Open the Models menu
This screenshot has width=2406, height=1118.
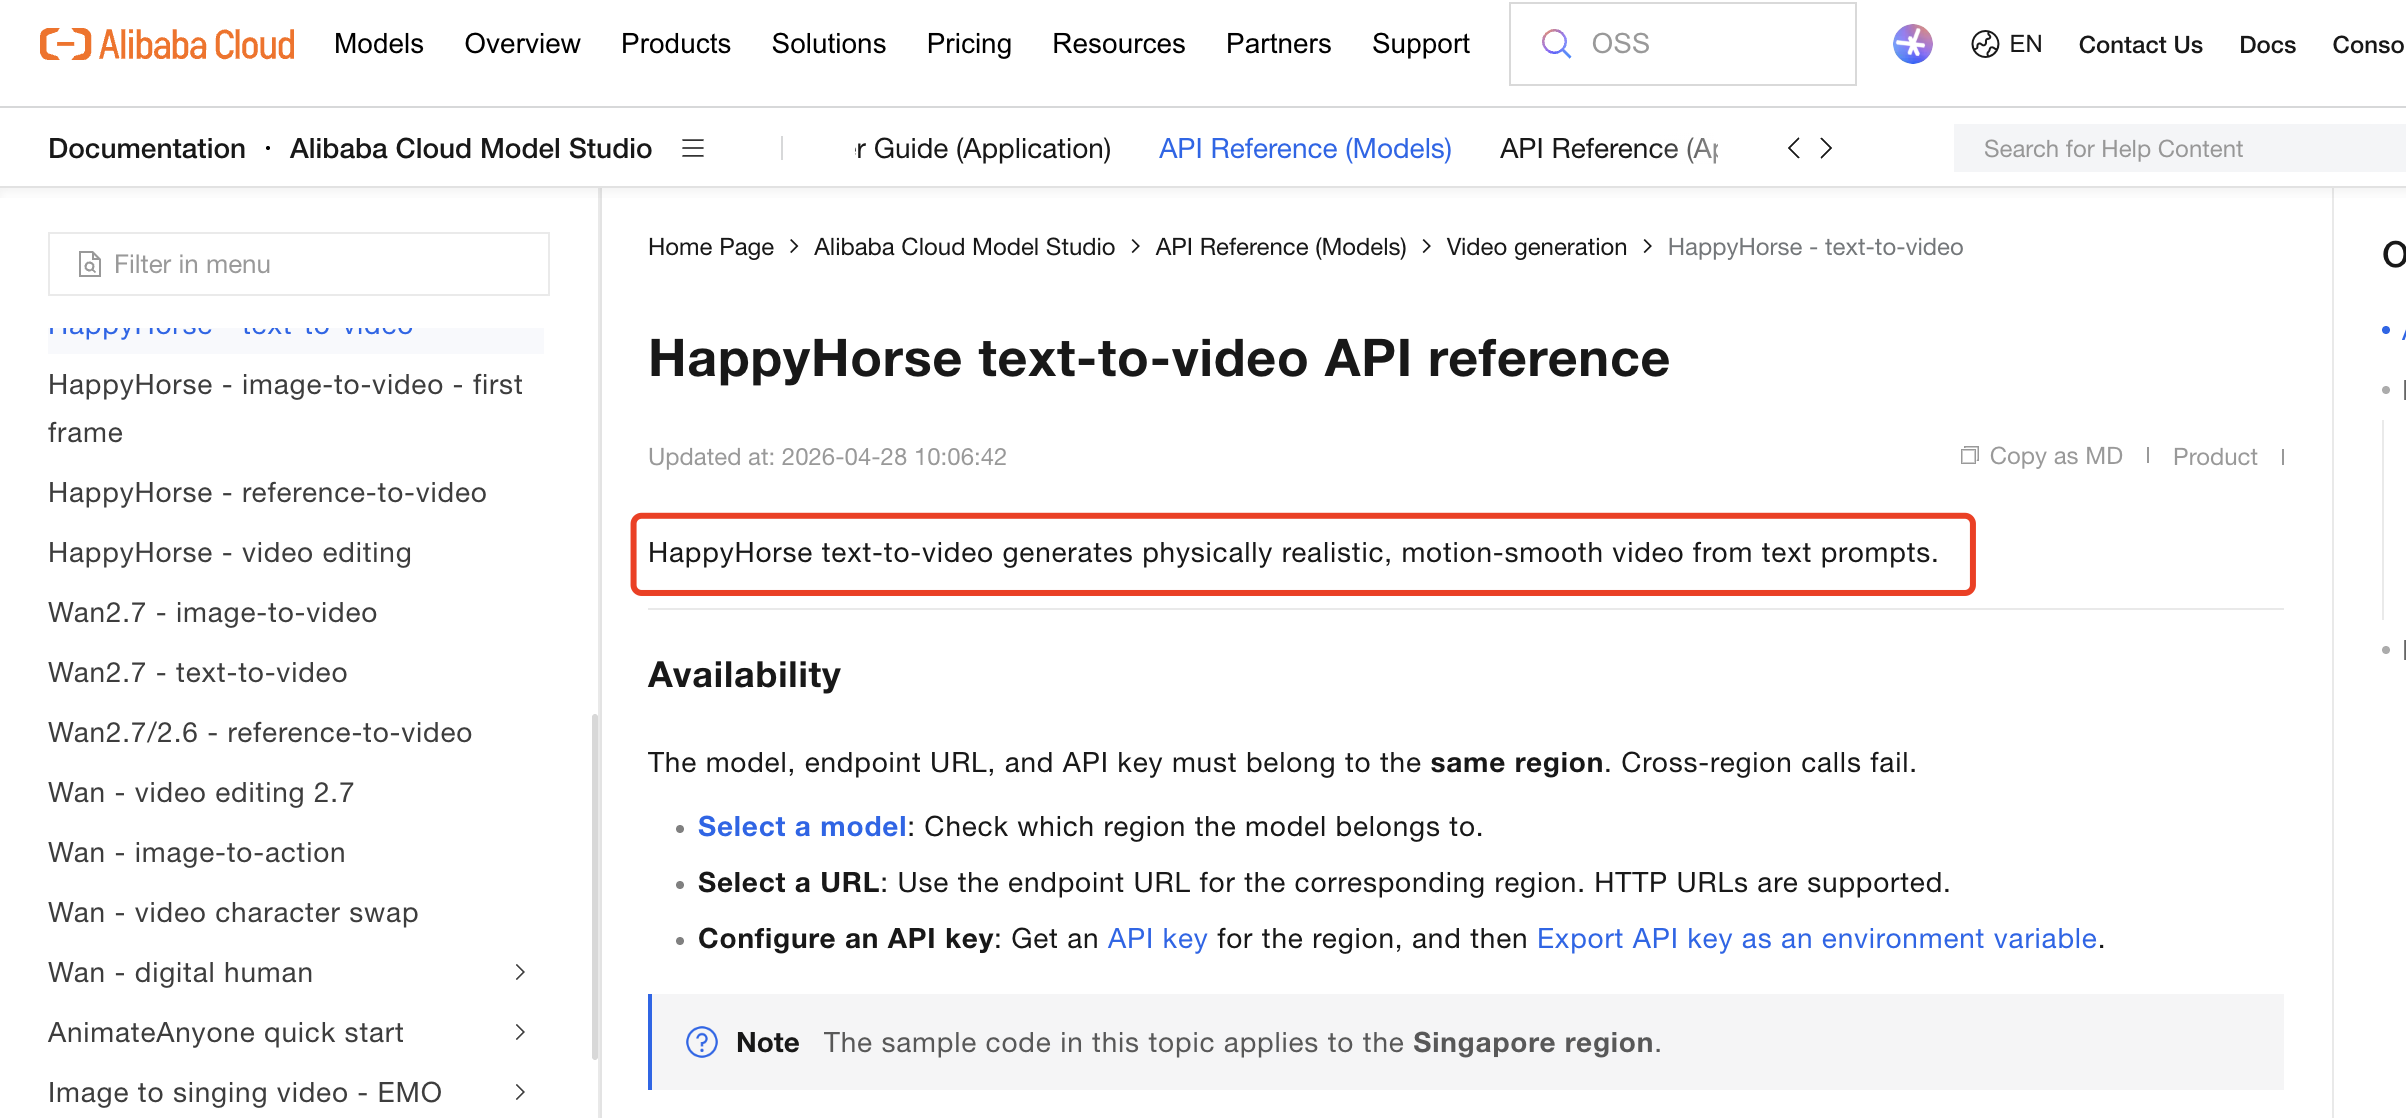379,44
